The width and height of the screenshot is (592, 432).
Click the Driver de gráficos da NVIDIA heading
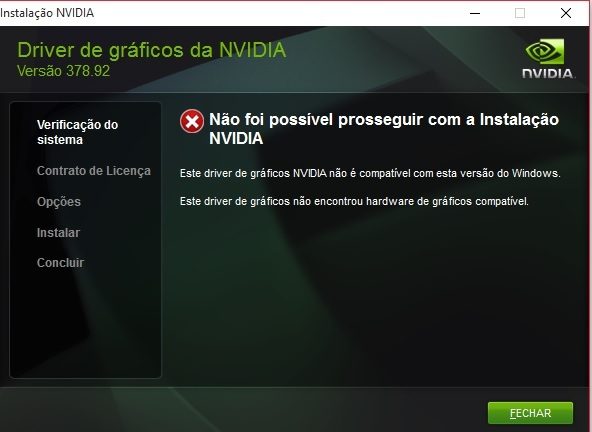152,50
